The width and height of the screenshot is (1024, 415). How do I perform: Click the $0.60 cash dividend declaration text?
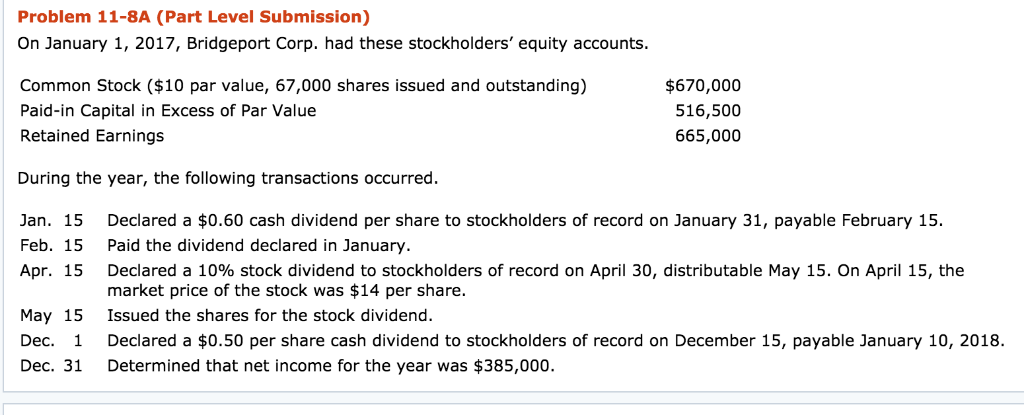pos(524,220)
